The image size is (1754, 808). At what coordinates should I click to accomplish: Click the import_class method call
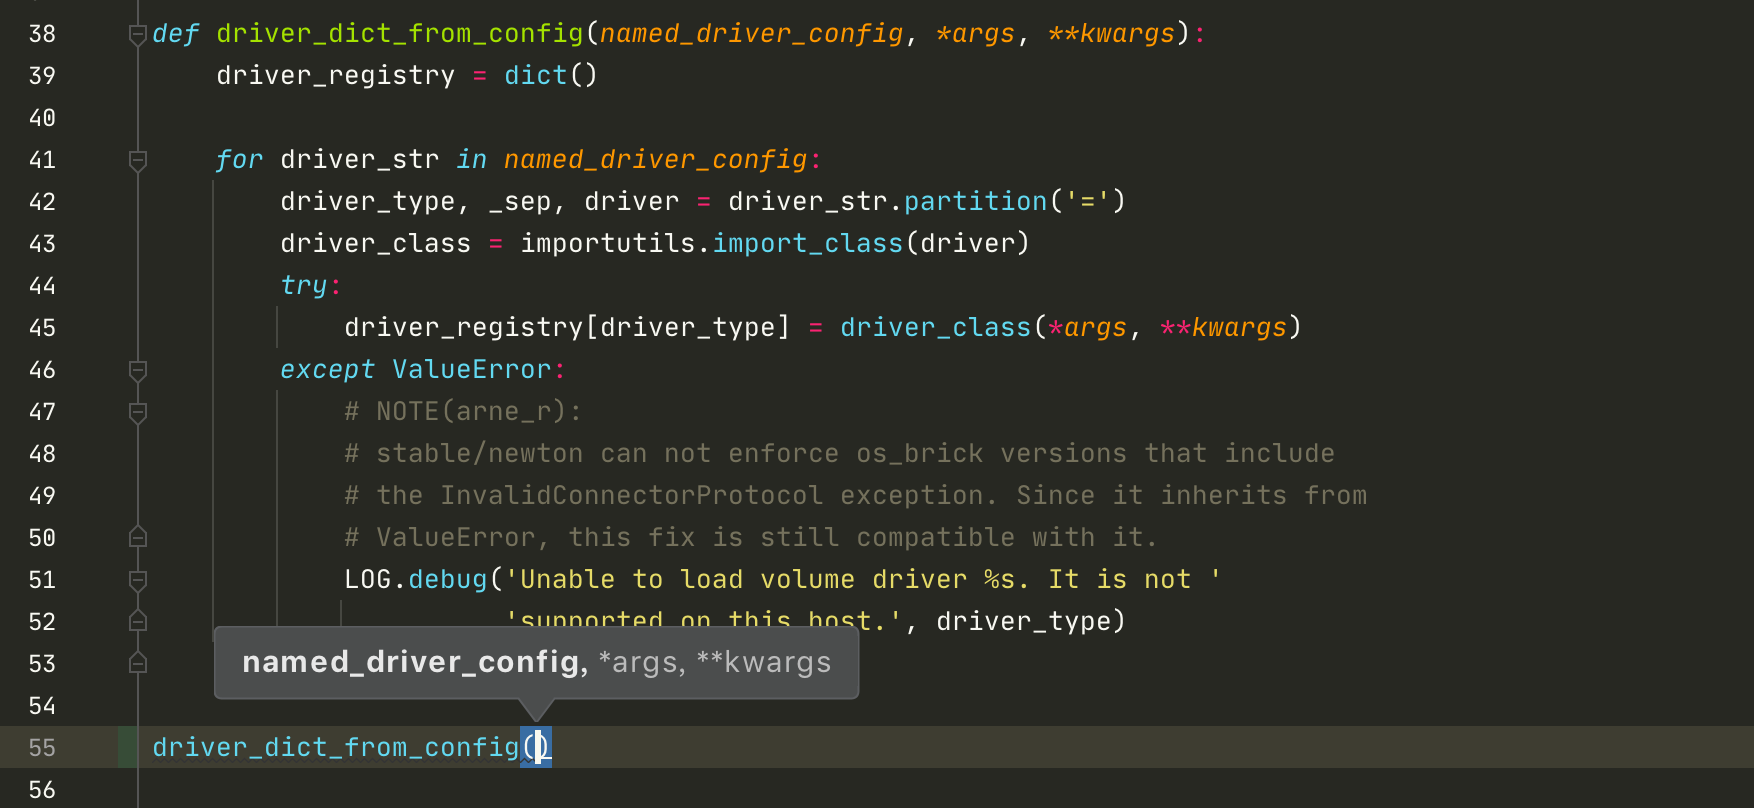tap(807, 244)
